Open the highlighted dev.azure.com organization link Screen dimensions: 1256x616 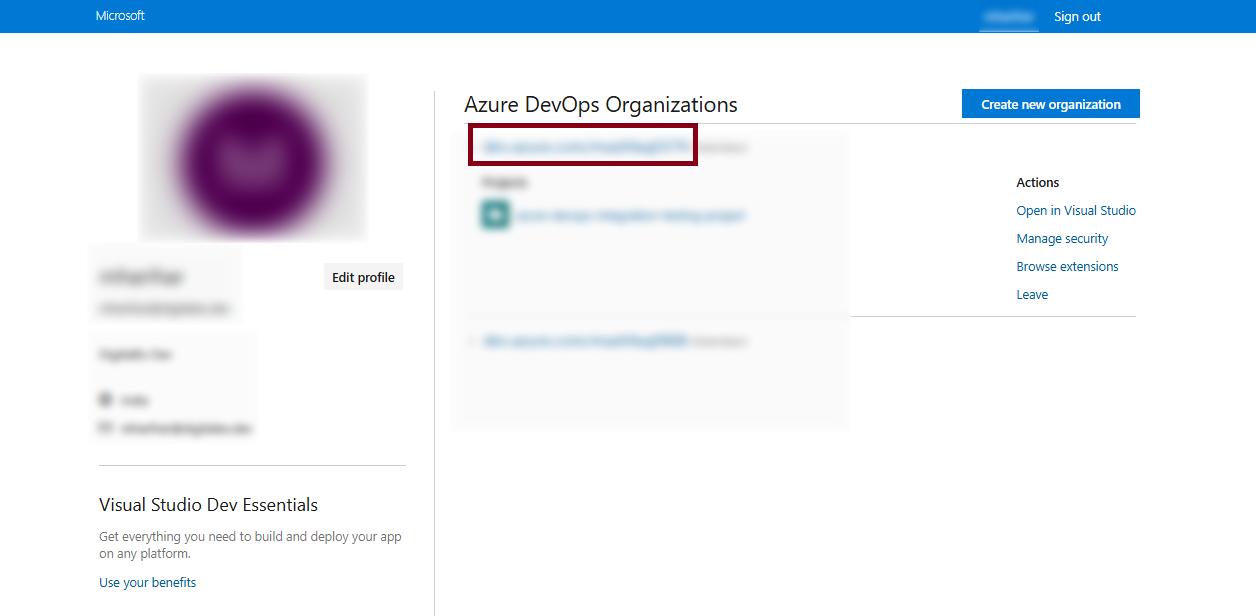pyautogui.click(x=585, y=147)
